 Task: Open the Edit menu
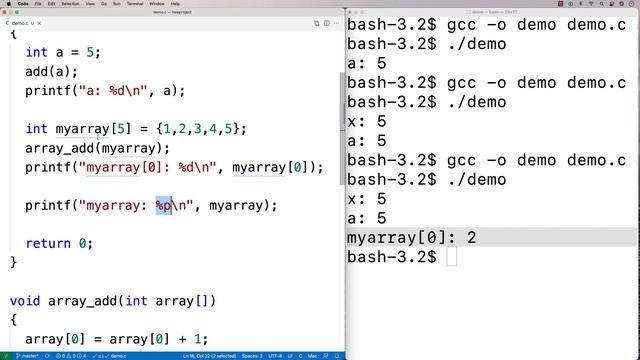pos(51,4)
